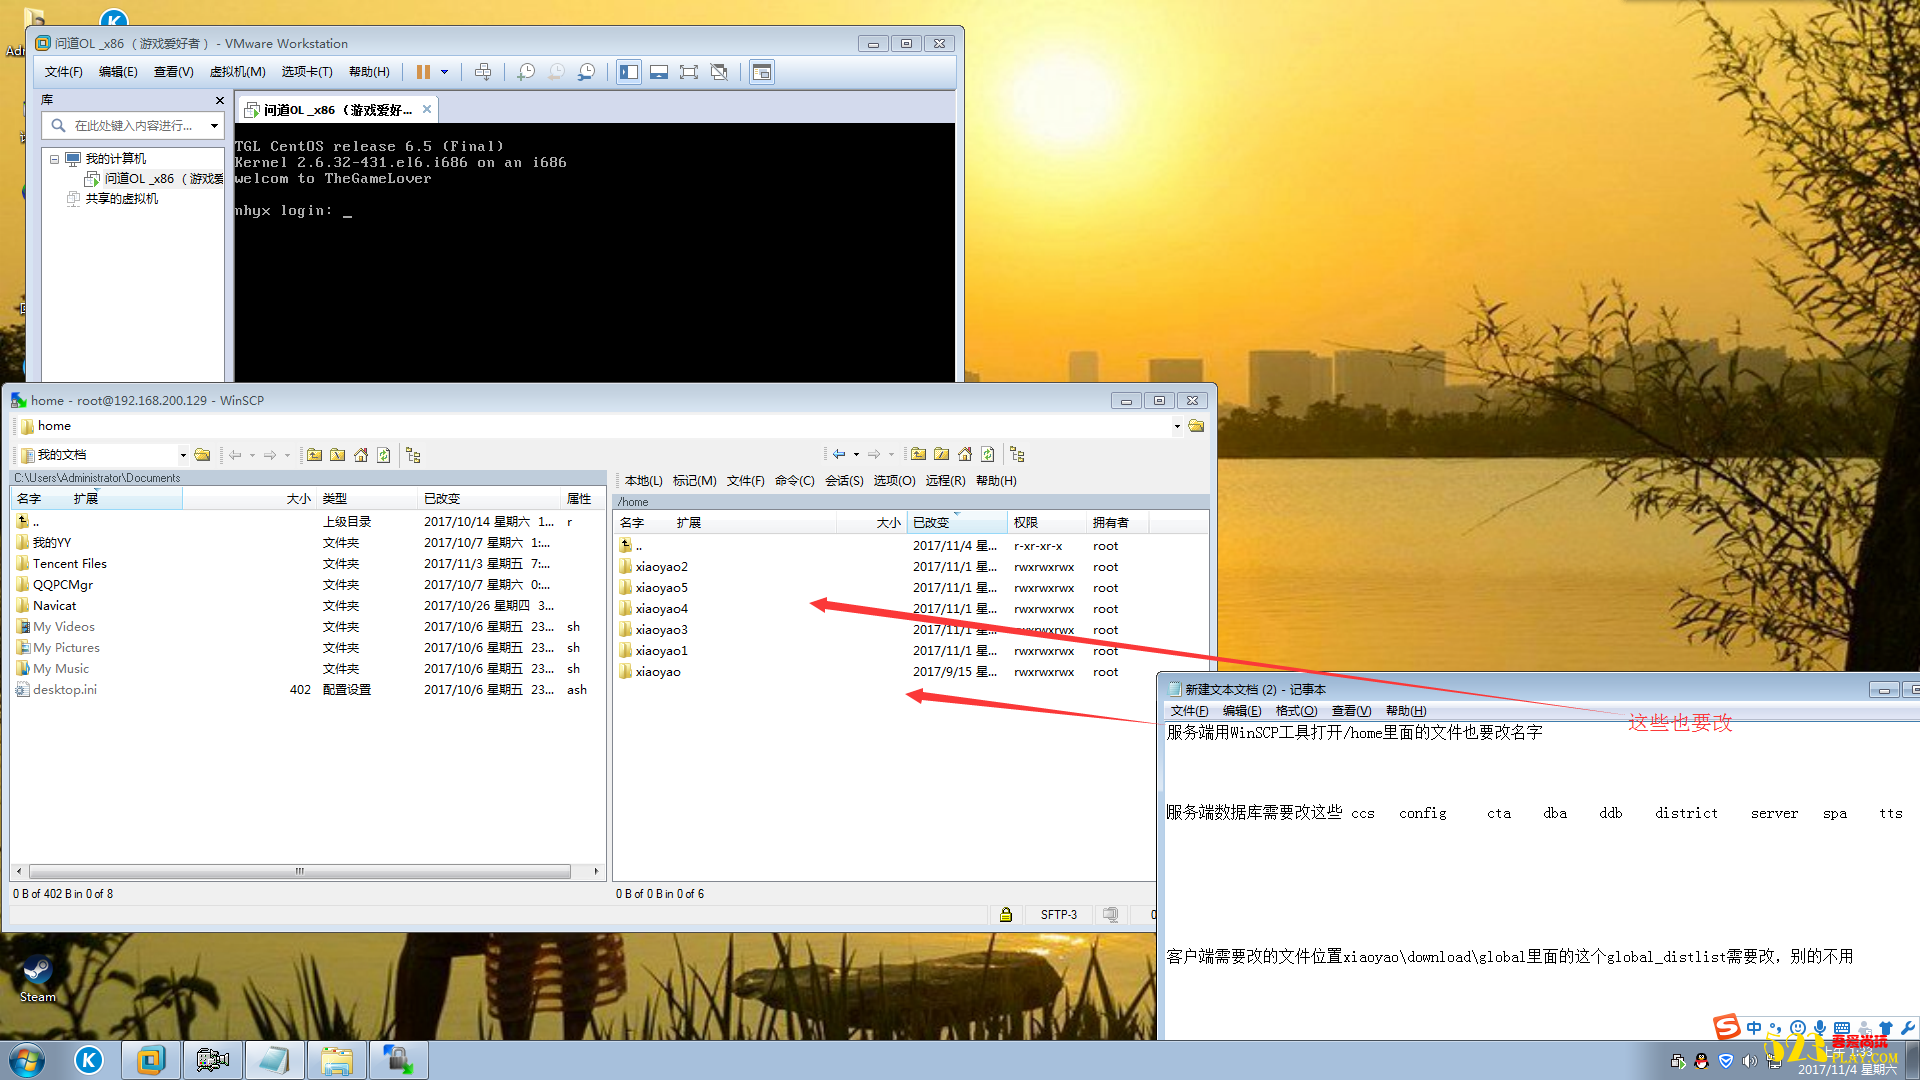Pause the virtual machine in VMware toolbar
This screenshot has width=1920, height=1080.
point(423,72)
